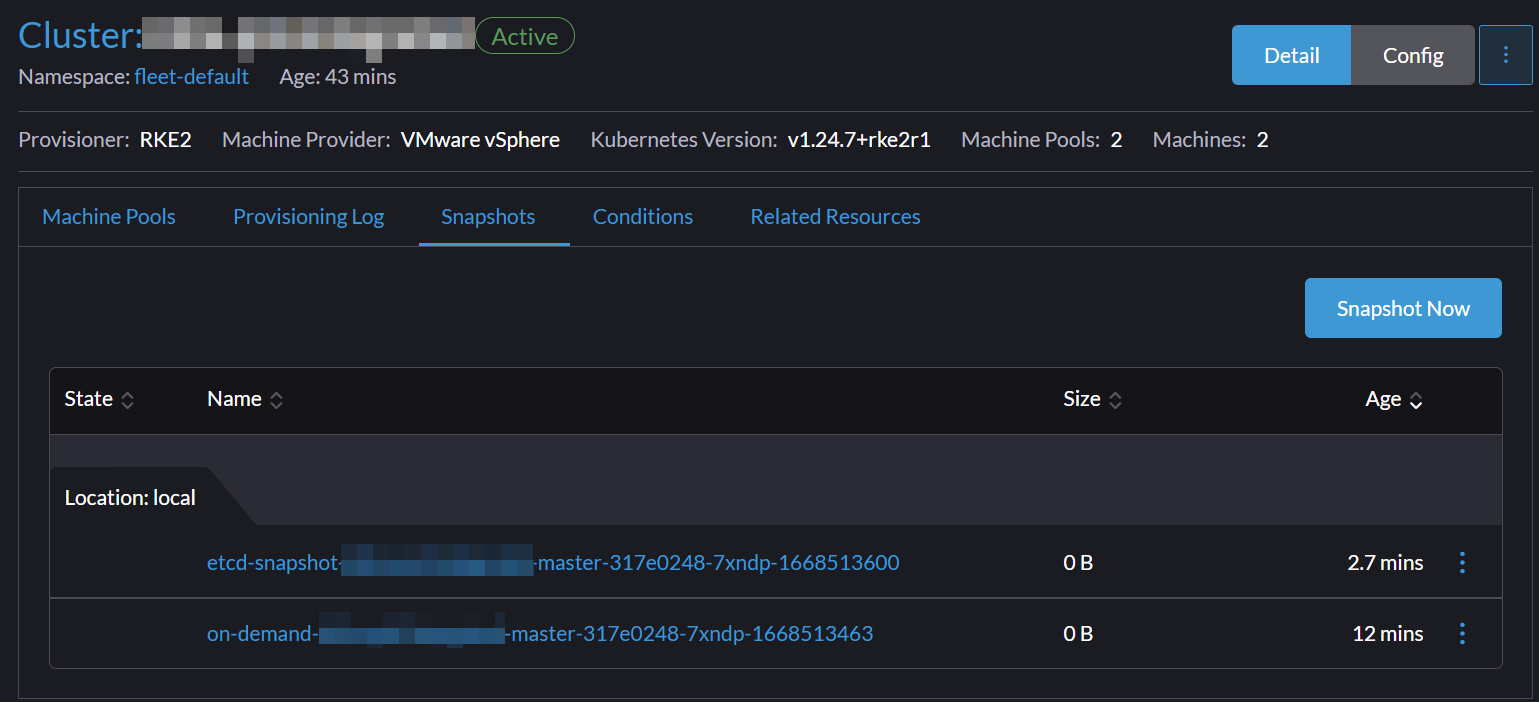Open the fleet-default namespace link
The height and width of the screenshot is (702, 1539).
click(x=191, y=76)
